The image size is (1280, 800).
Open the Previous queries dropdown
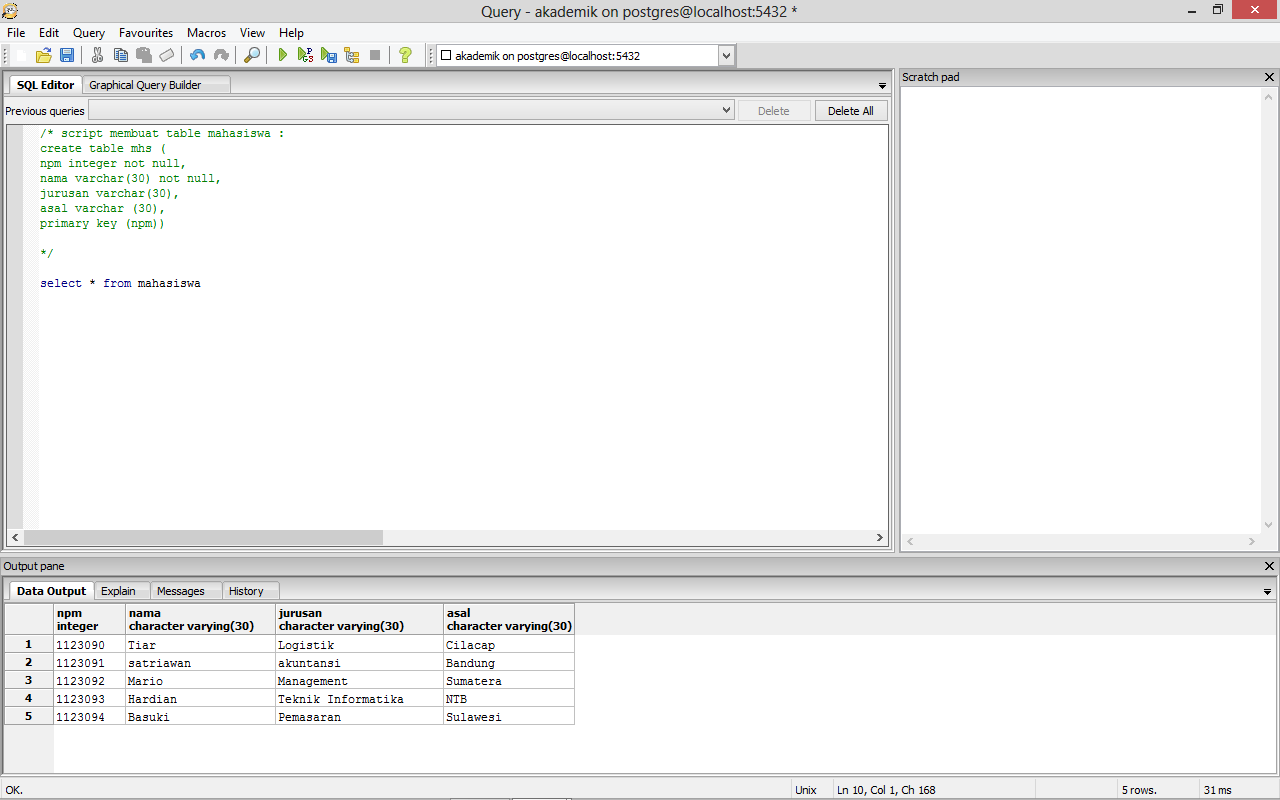click(727, 110)
